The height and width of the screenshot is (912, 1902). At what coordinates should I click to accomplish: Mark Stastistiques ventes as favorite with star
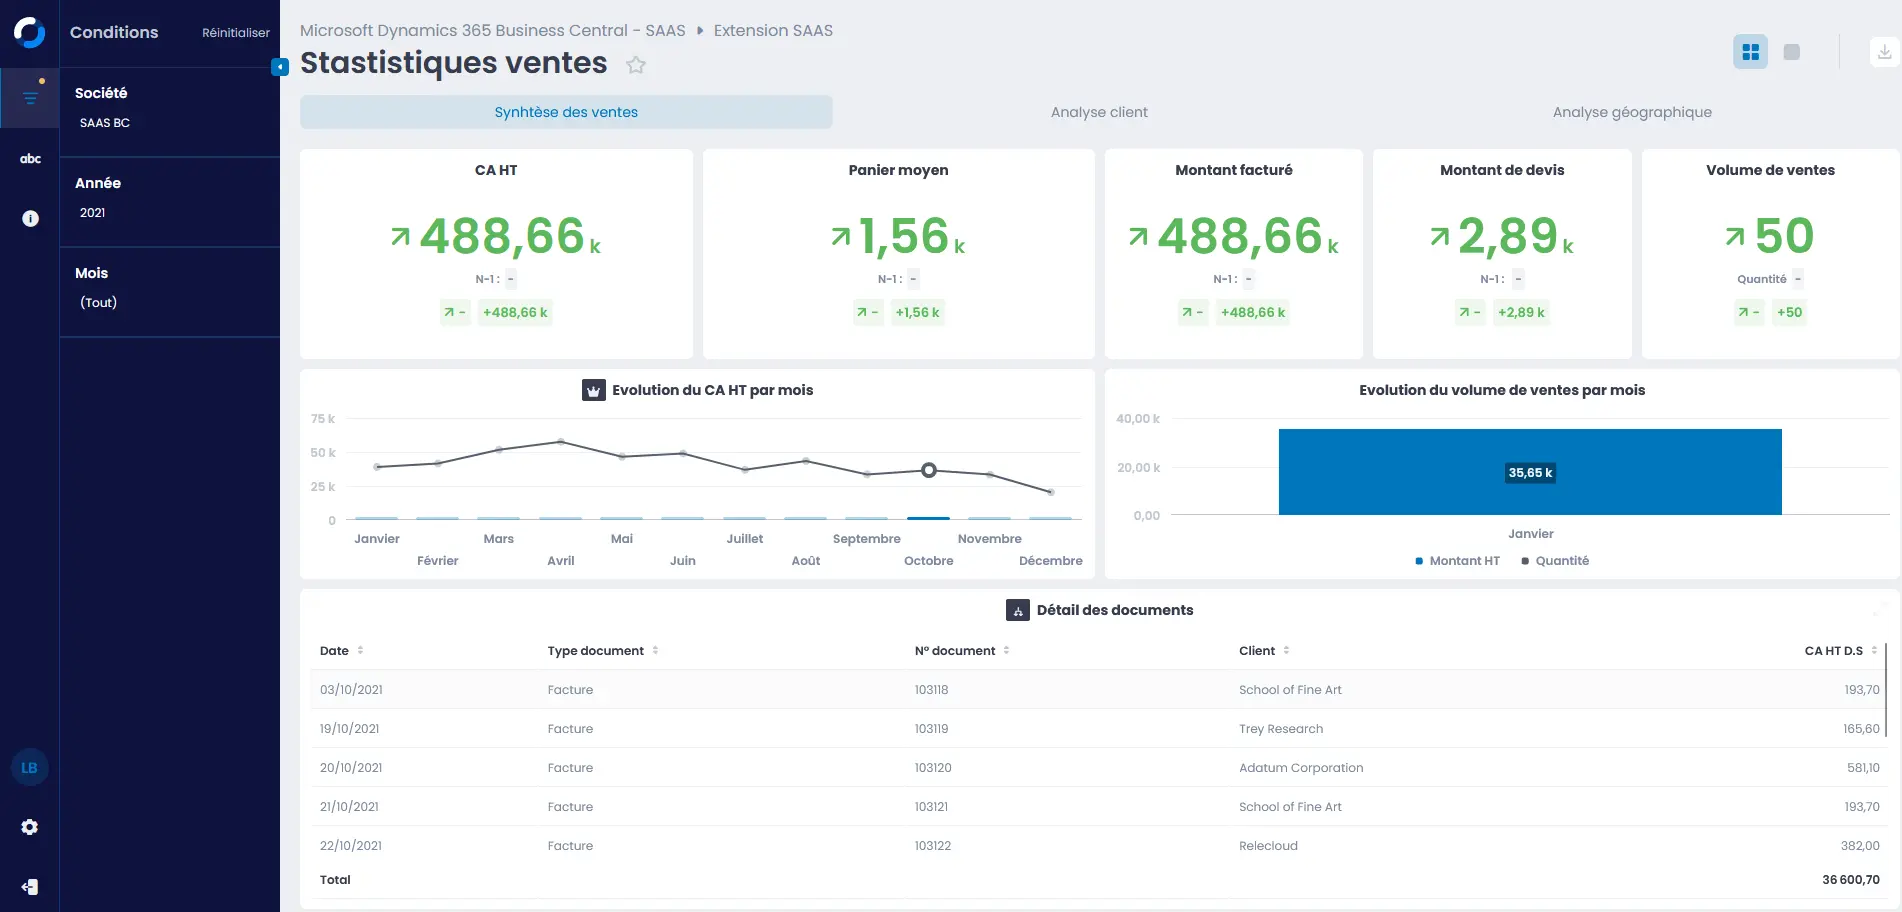pyautogui.click(x=636, y=65)
